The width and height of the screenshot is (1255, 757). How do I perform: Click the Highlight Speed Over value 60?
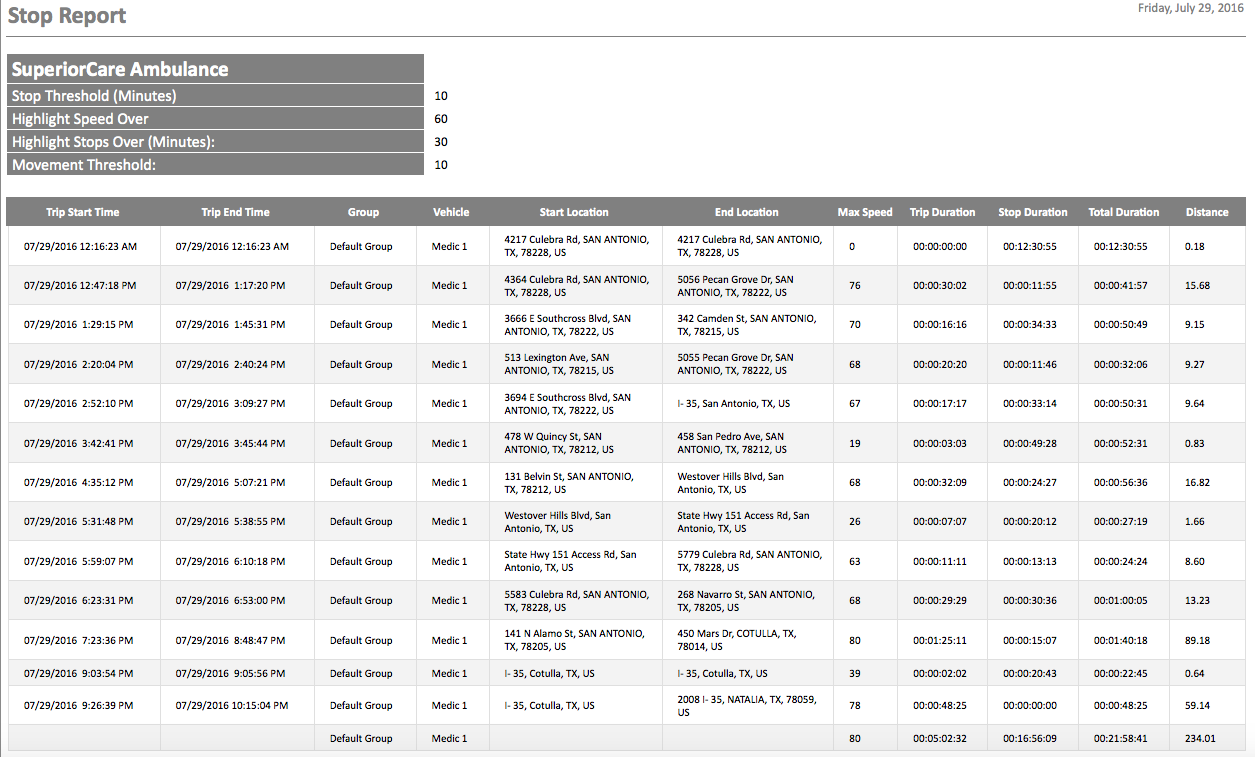(441, 119)
